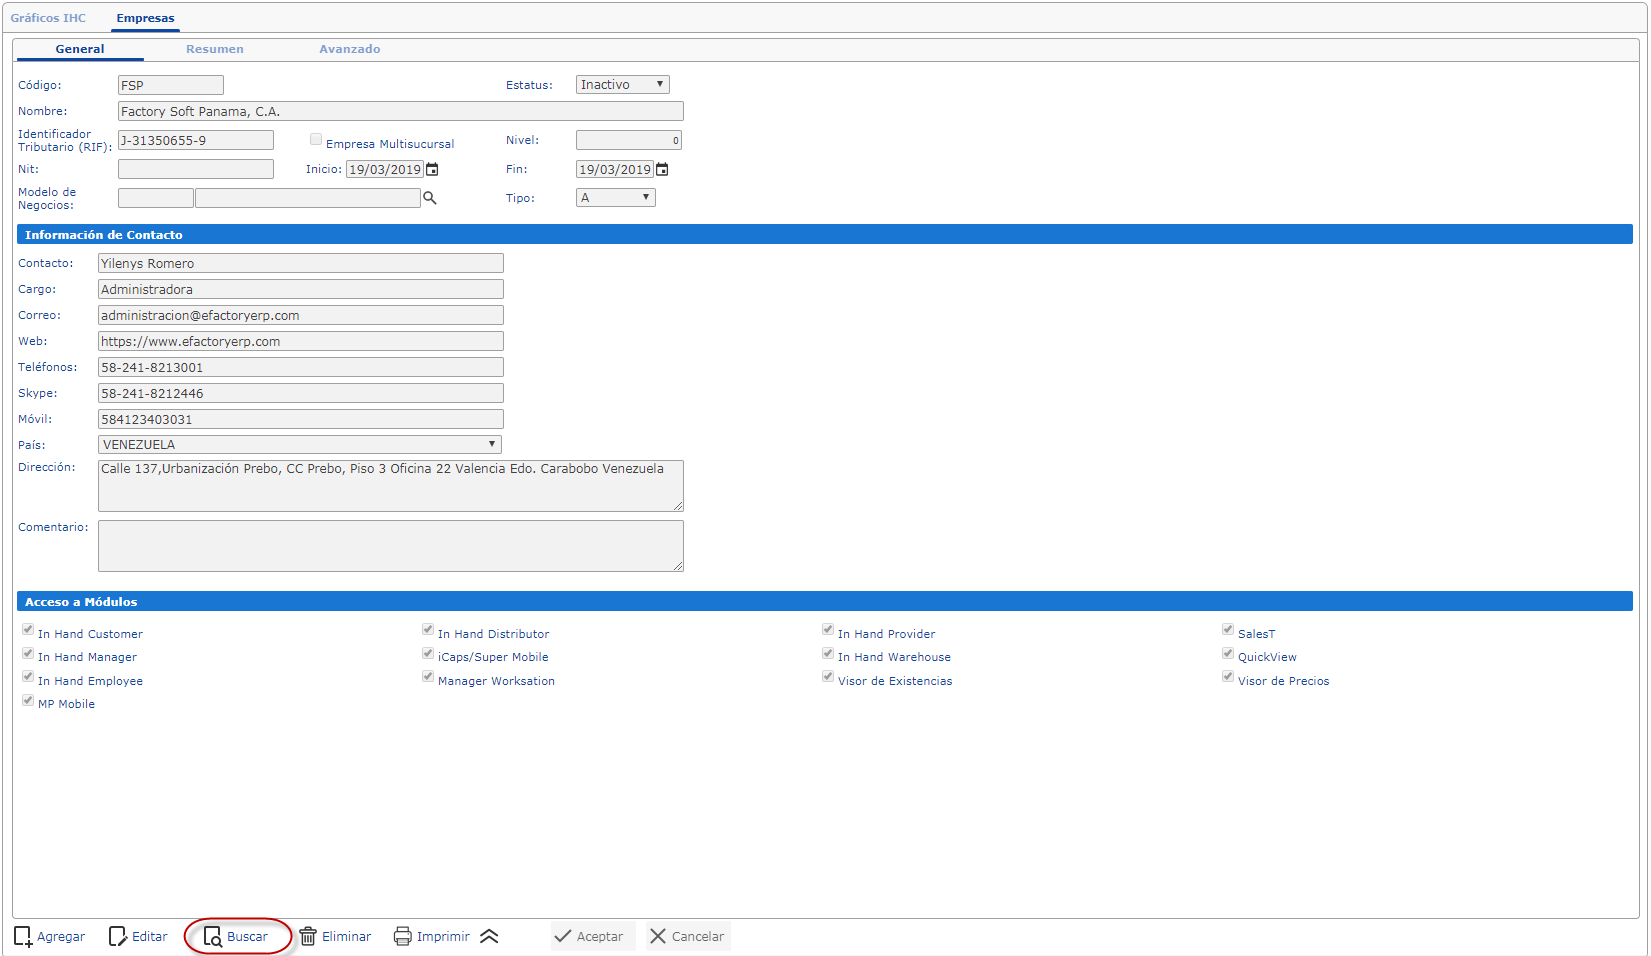The height and width of the screenshot is (956, 1651).
Task: Toggle SalesT module checkbox
Action: (x=1228, y=630)
